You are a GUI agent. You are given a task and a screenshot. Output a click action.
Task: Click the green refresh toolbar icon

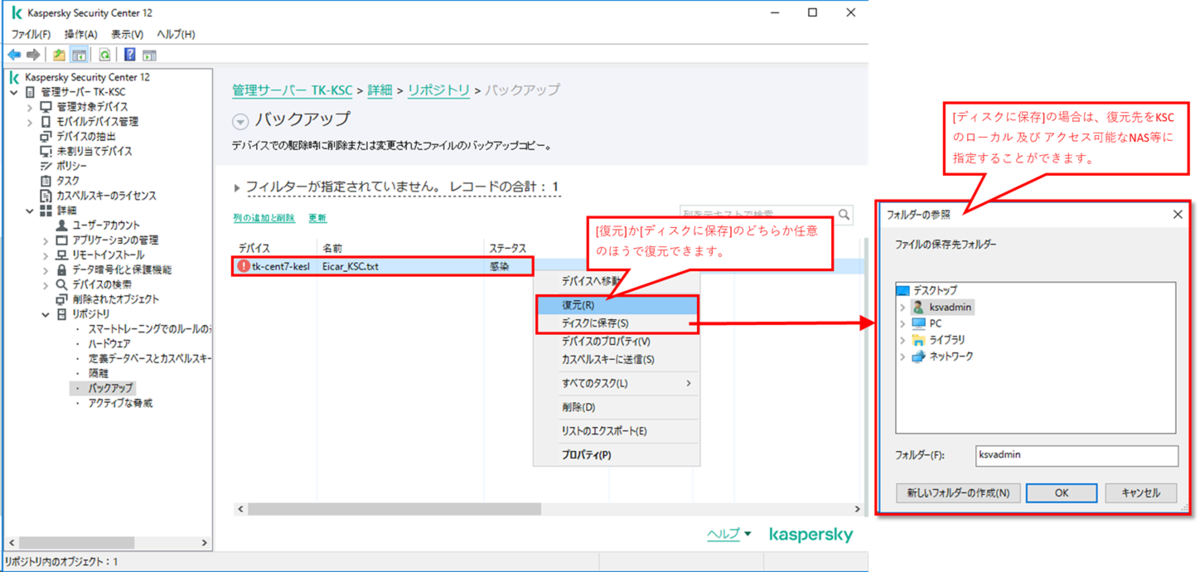[x=104, y=54]
